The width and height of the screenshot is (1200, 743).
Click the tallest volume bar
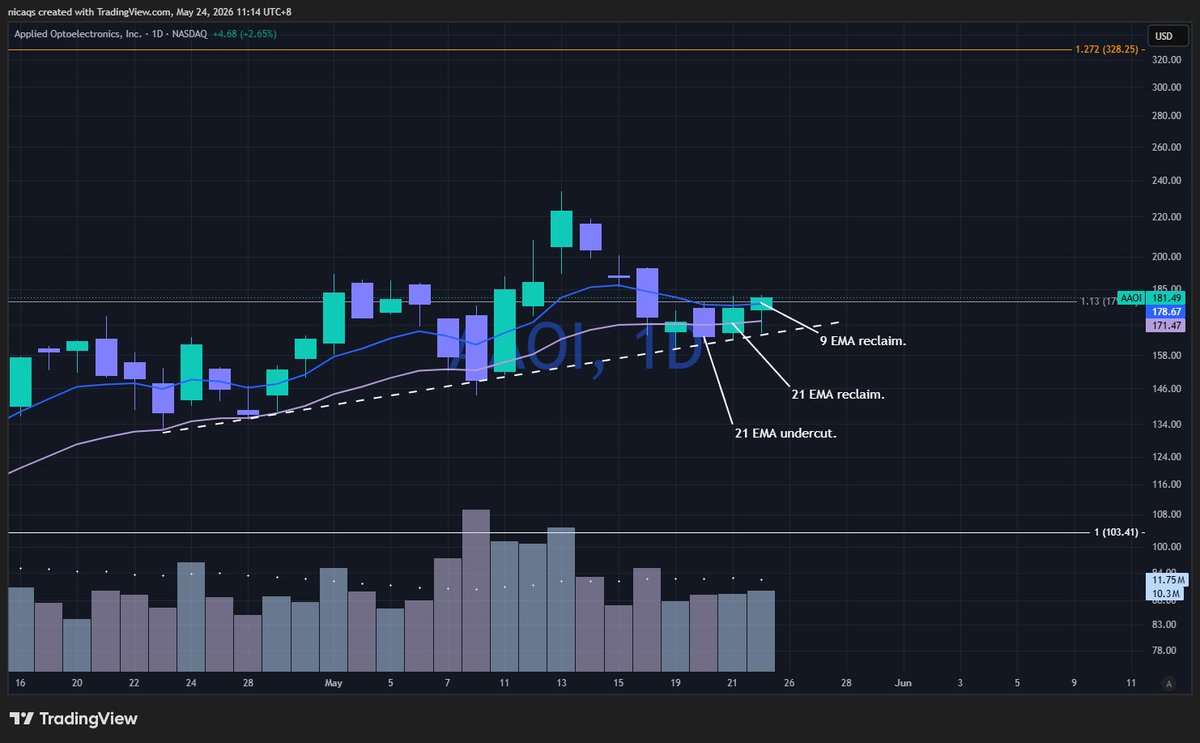(476, 590)
